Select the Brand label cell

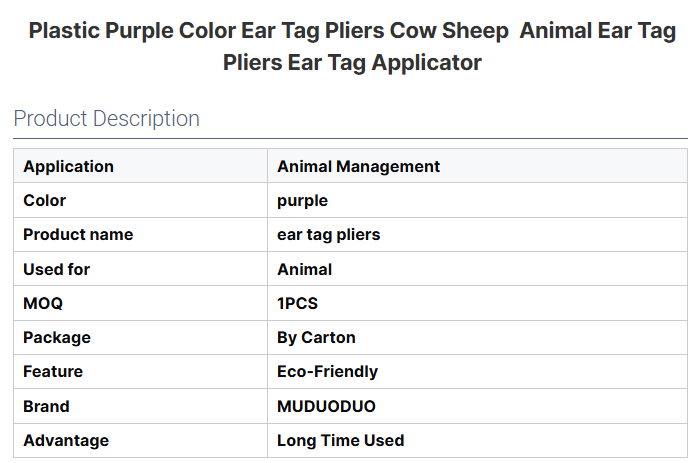[46, 406]
